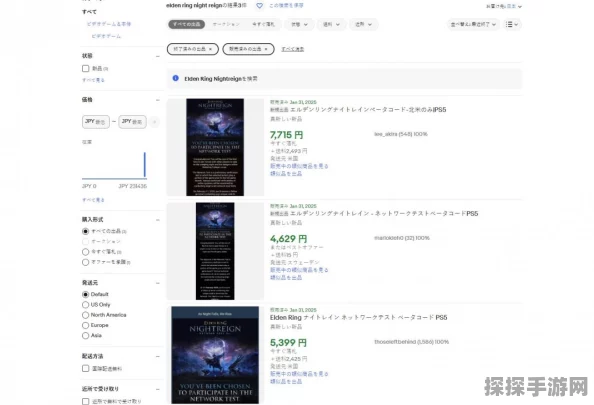Switch to the 今すぐ落札 tab
Screen dimensions: 594x405
[263, 24]
